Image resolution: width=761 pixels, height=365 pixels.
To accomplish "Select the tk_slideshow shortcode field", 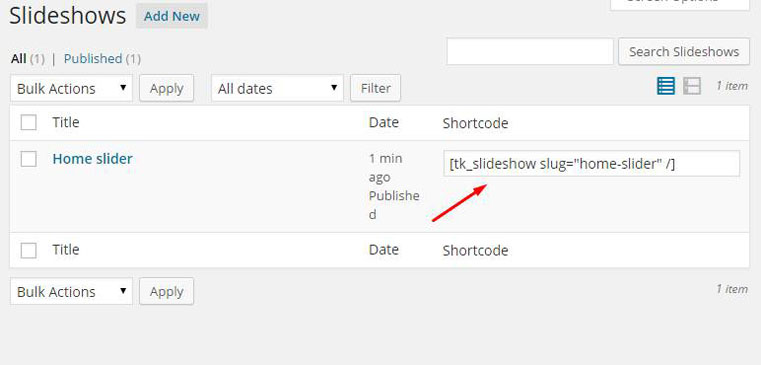I will tap(592, 164).
